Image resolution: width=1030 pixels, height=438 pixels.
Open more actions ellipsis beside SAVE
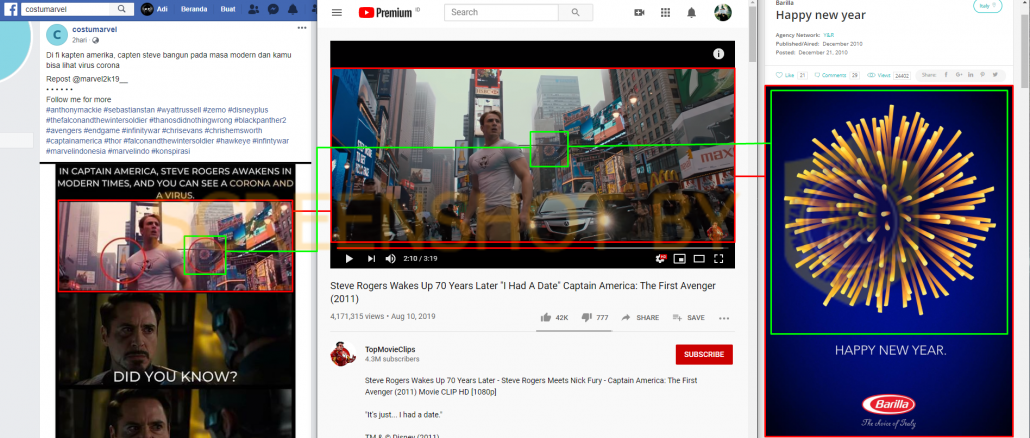click(x=724, y=318)
